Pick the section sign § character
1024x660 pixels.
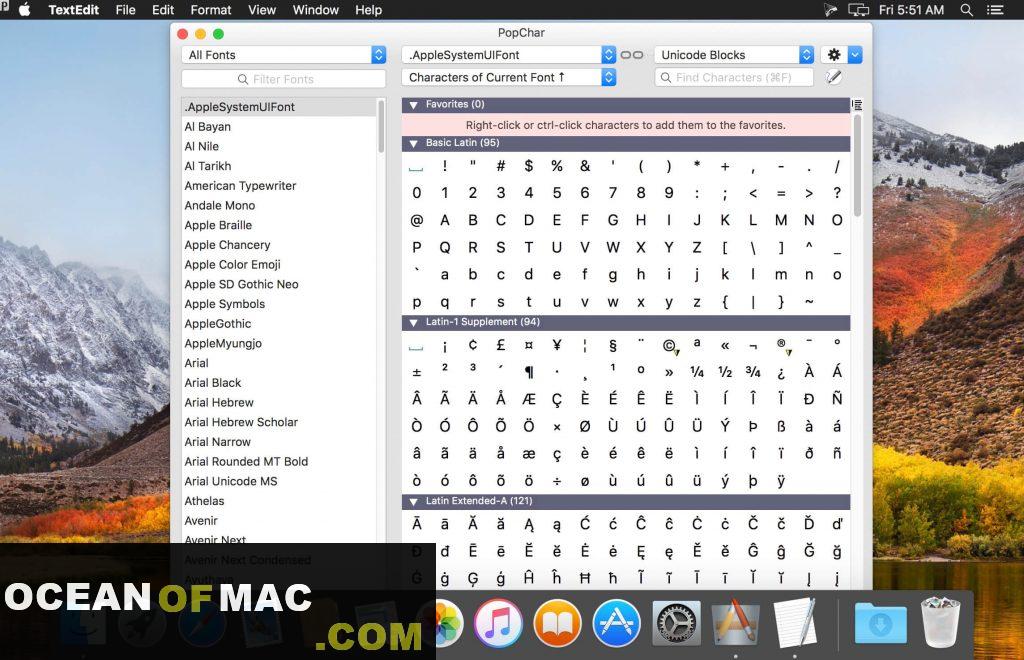click(613, 345)
